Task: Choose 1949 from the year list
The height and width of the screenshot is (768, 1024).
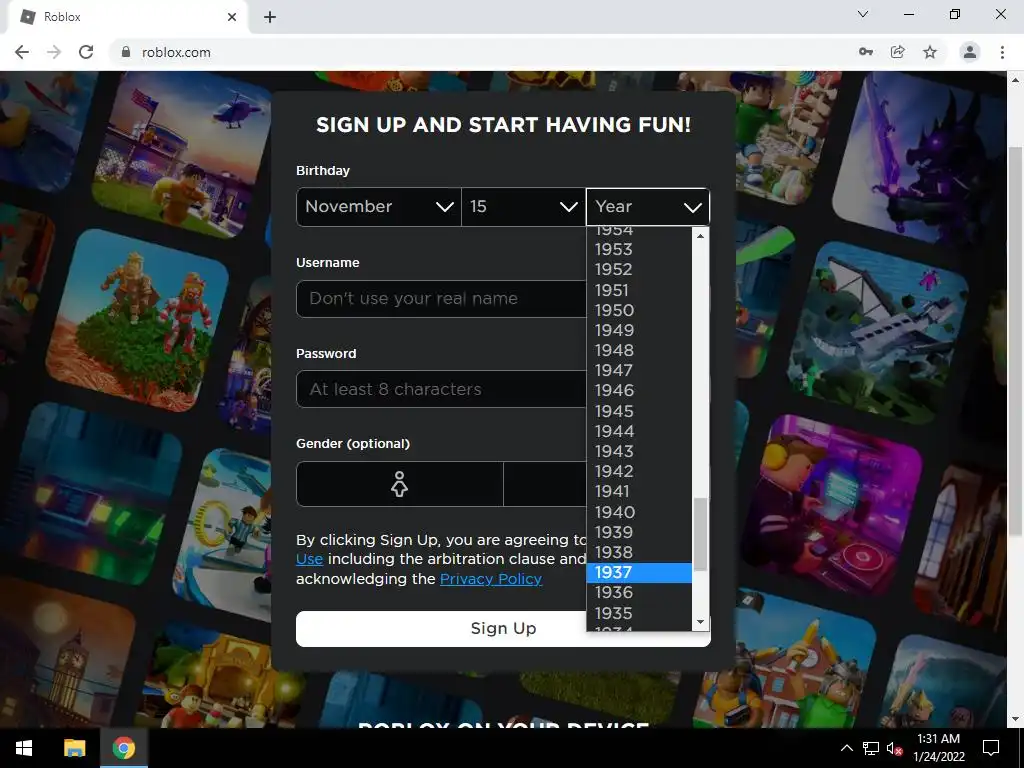Action: tap(639, 330)
